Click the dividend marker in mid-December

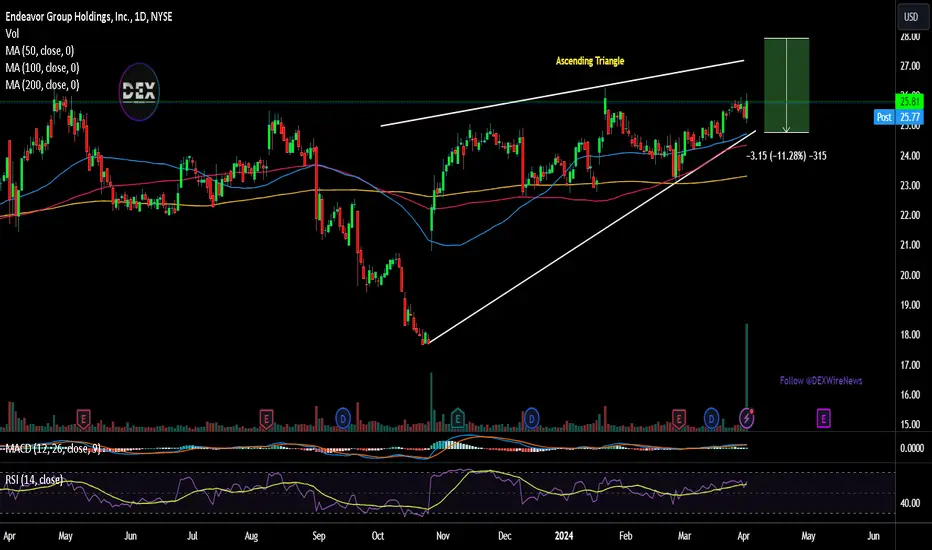point(531,419)
